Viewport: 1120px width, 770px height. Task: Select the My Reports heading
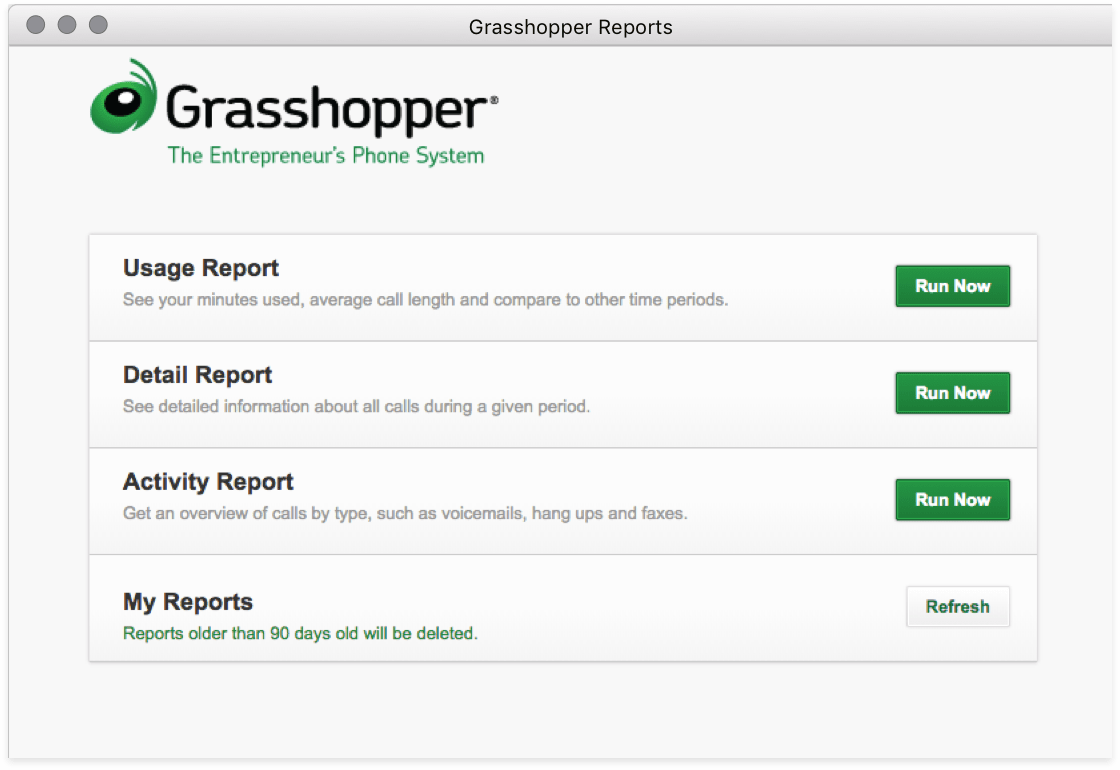tap(188, 602)
